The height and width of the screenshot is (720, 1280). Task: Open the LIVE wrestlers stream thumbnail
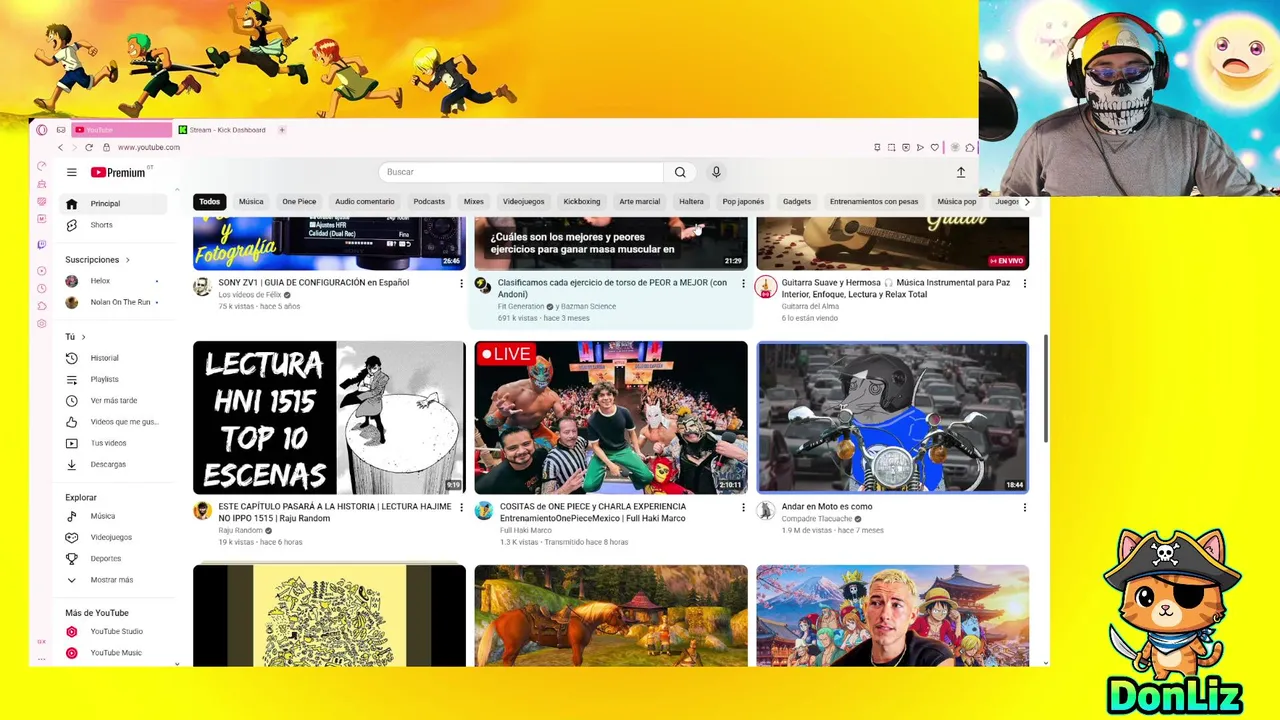pyautogui.click(x=611, y=418)
